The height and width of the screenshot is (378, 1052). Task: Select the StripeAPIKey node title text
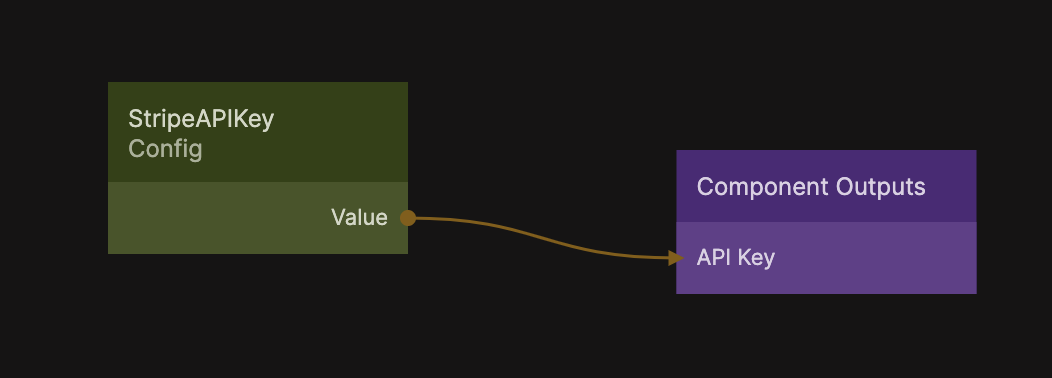tap(201, 119)
